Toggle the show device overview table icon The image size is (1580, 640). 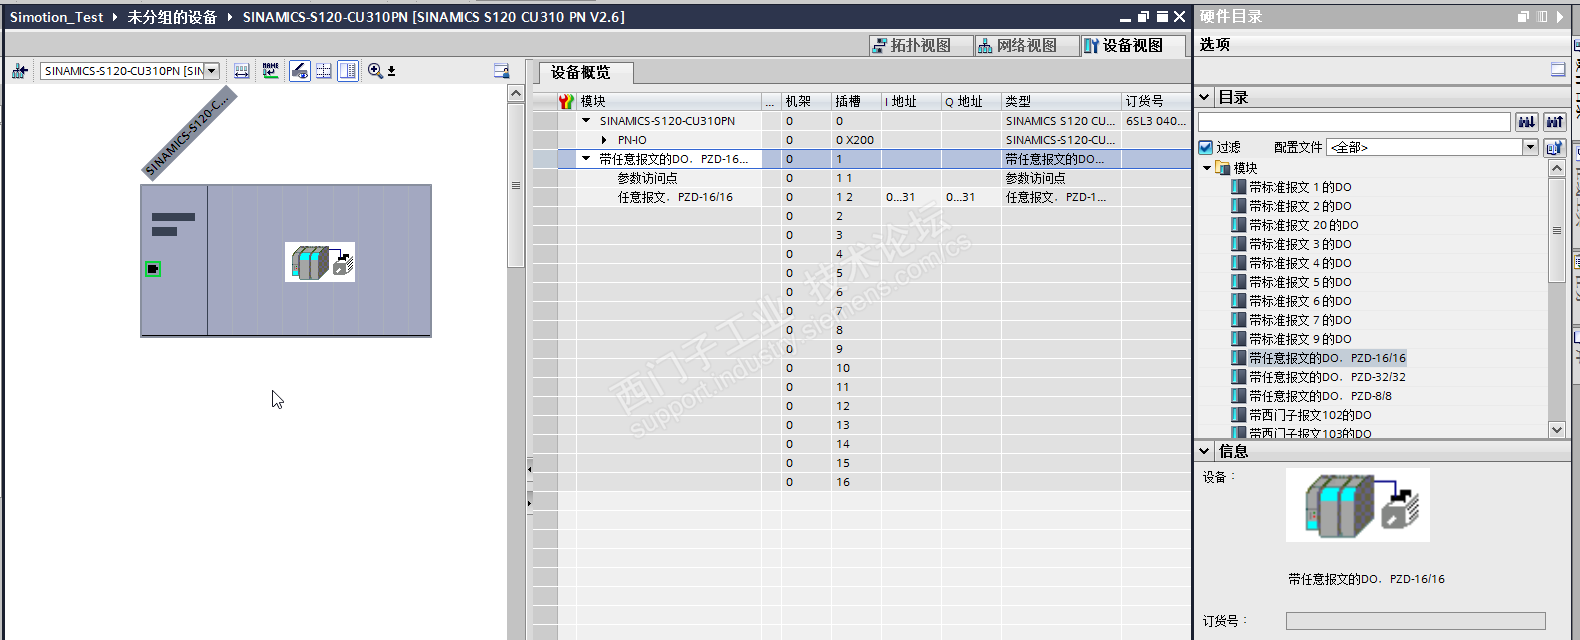[348, 71]
